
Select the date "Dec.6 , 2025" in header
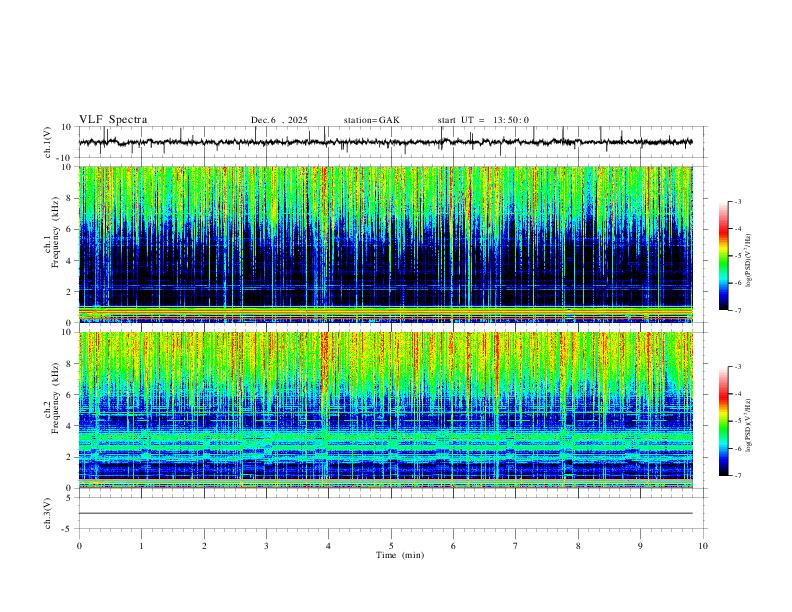point(279,120)
